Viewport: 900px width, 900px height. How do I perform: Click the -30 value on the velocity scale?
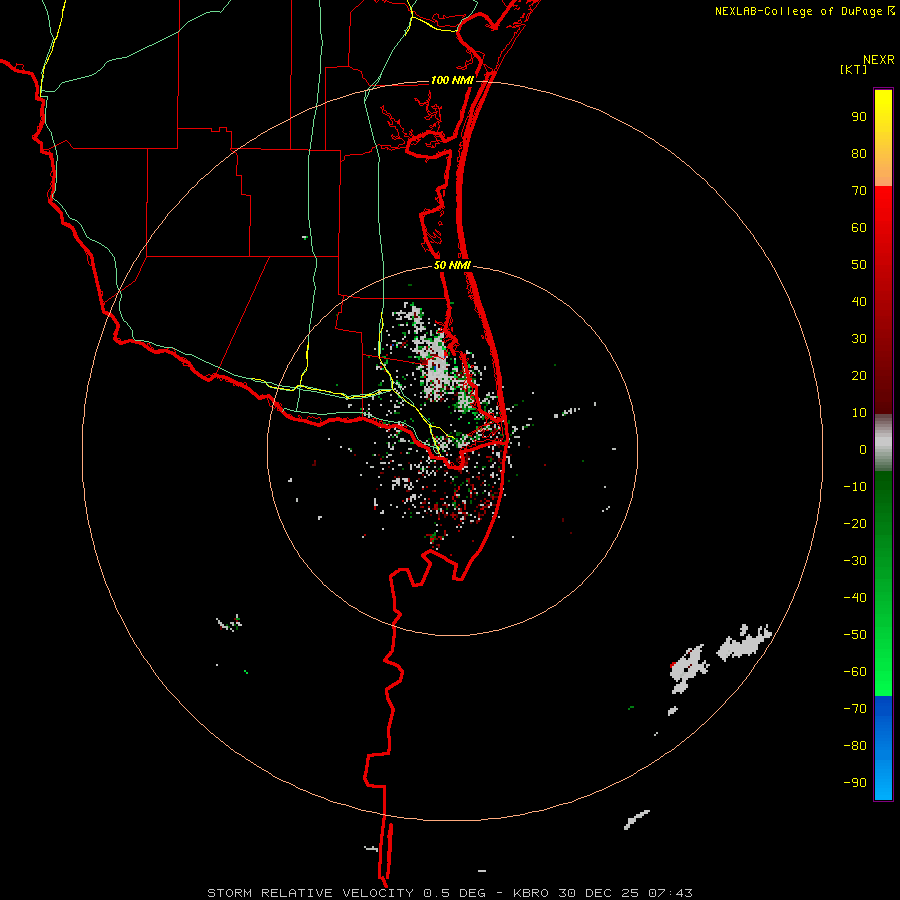click(855, 561)
